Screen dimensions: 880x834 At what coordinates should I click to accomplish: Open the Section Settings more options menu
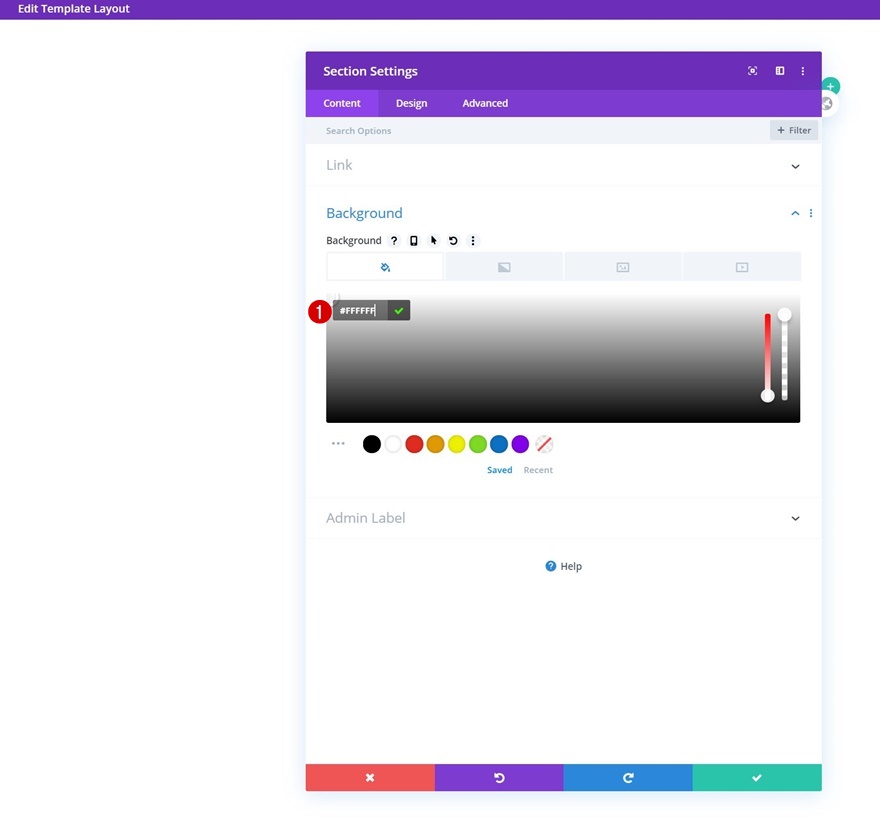click(x=803, y=71)
